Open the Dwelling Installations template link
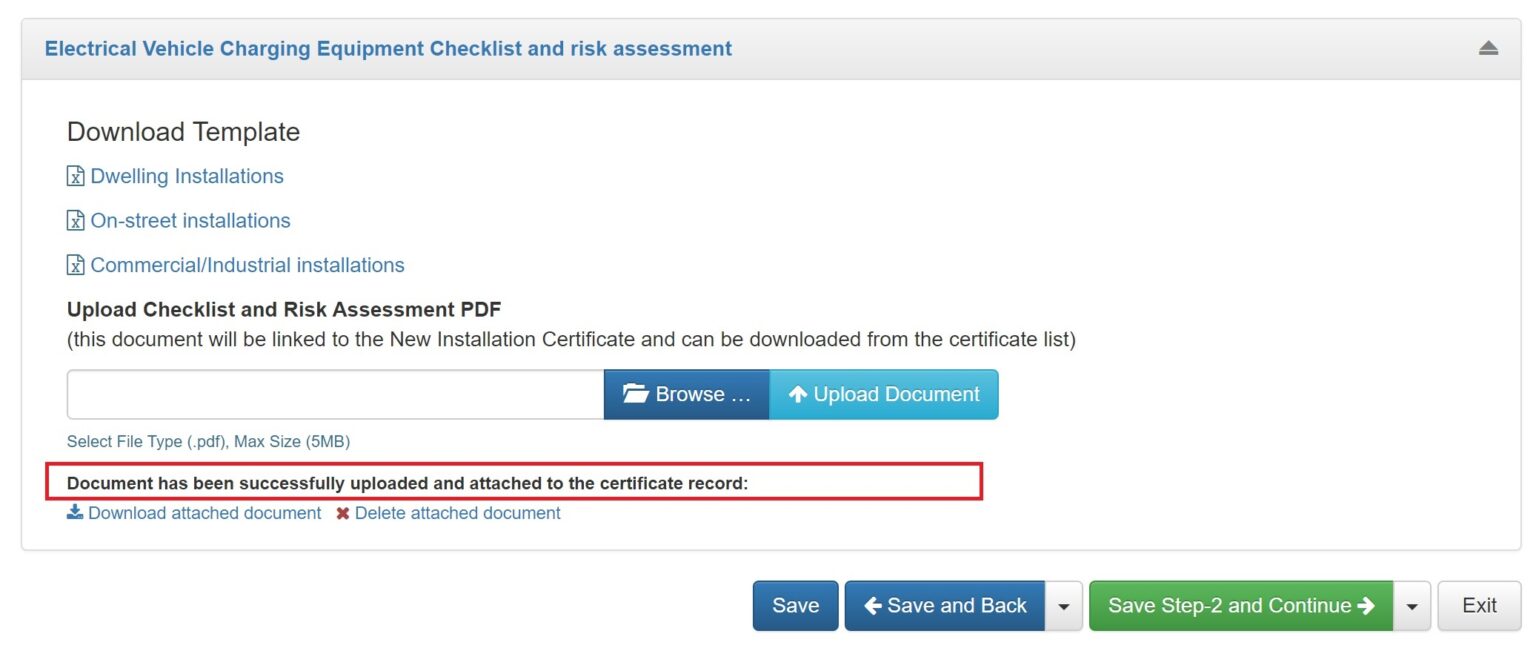 [187, 176]
